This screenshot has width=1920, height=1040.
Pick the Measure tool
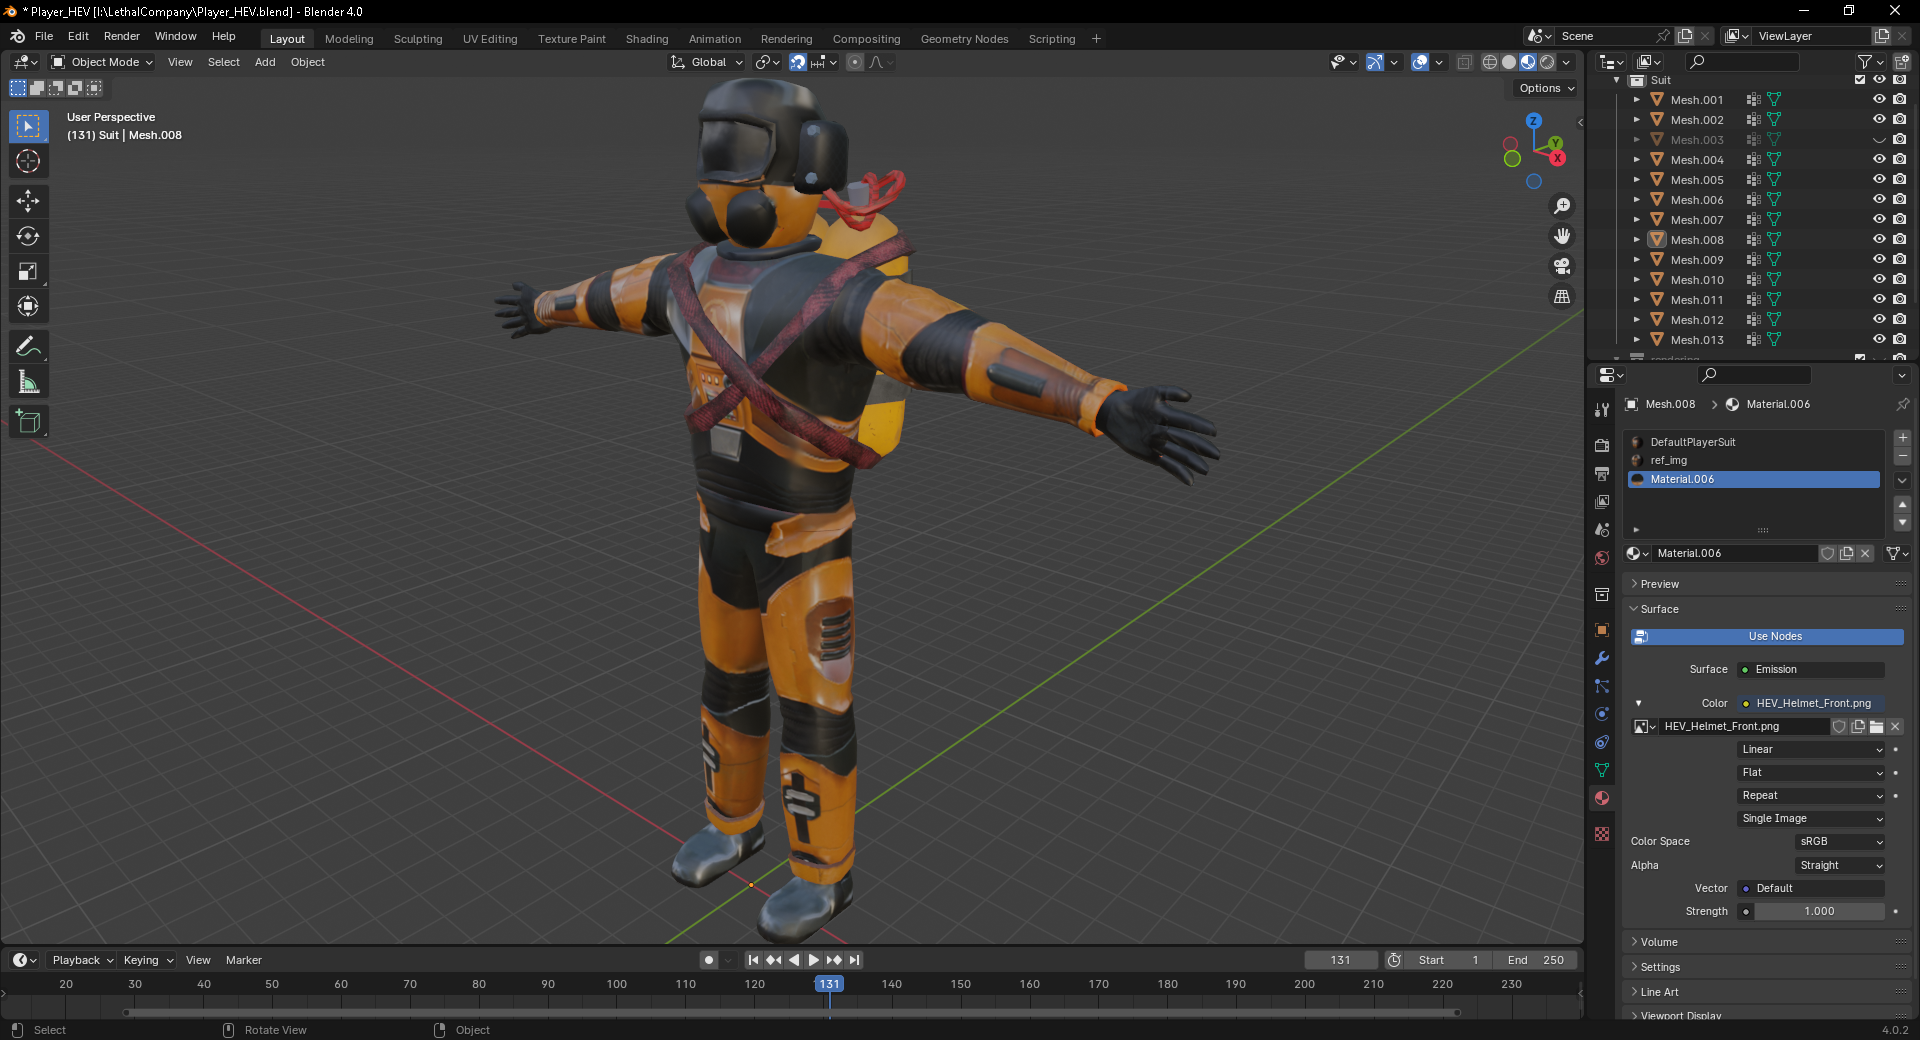28,382
